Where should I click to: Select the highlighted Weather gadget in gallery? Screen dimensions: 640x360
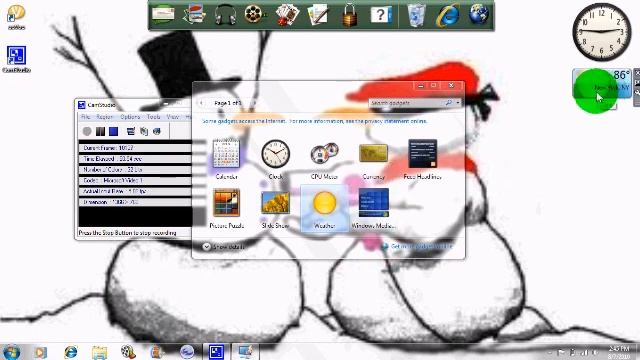click(x=324, y=208)
